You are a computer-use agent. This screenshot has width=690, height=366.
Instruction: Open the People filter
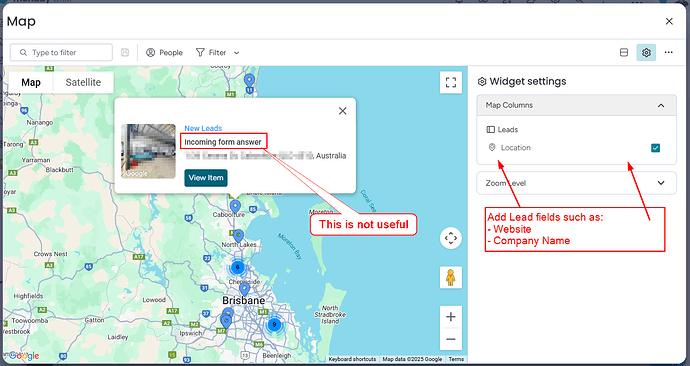tap(164, 52)
